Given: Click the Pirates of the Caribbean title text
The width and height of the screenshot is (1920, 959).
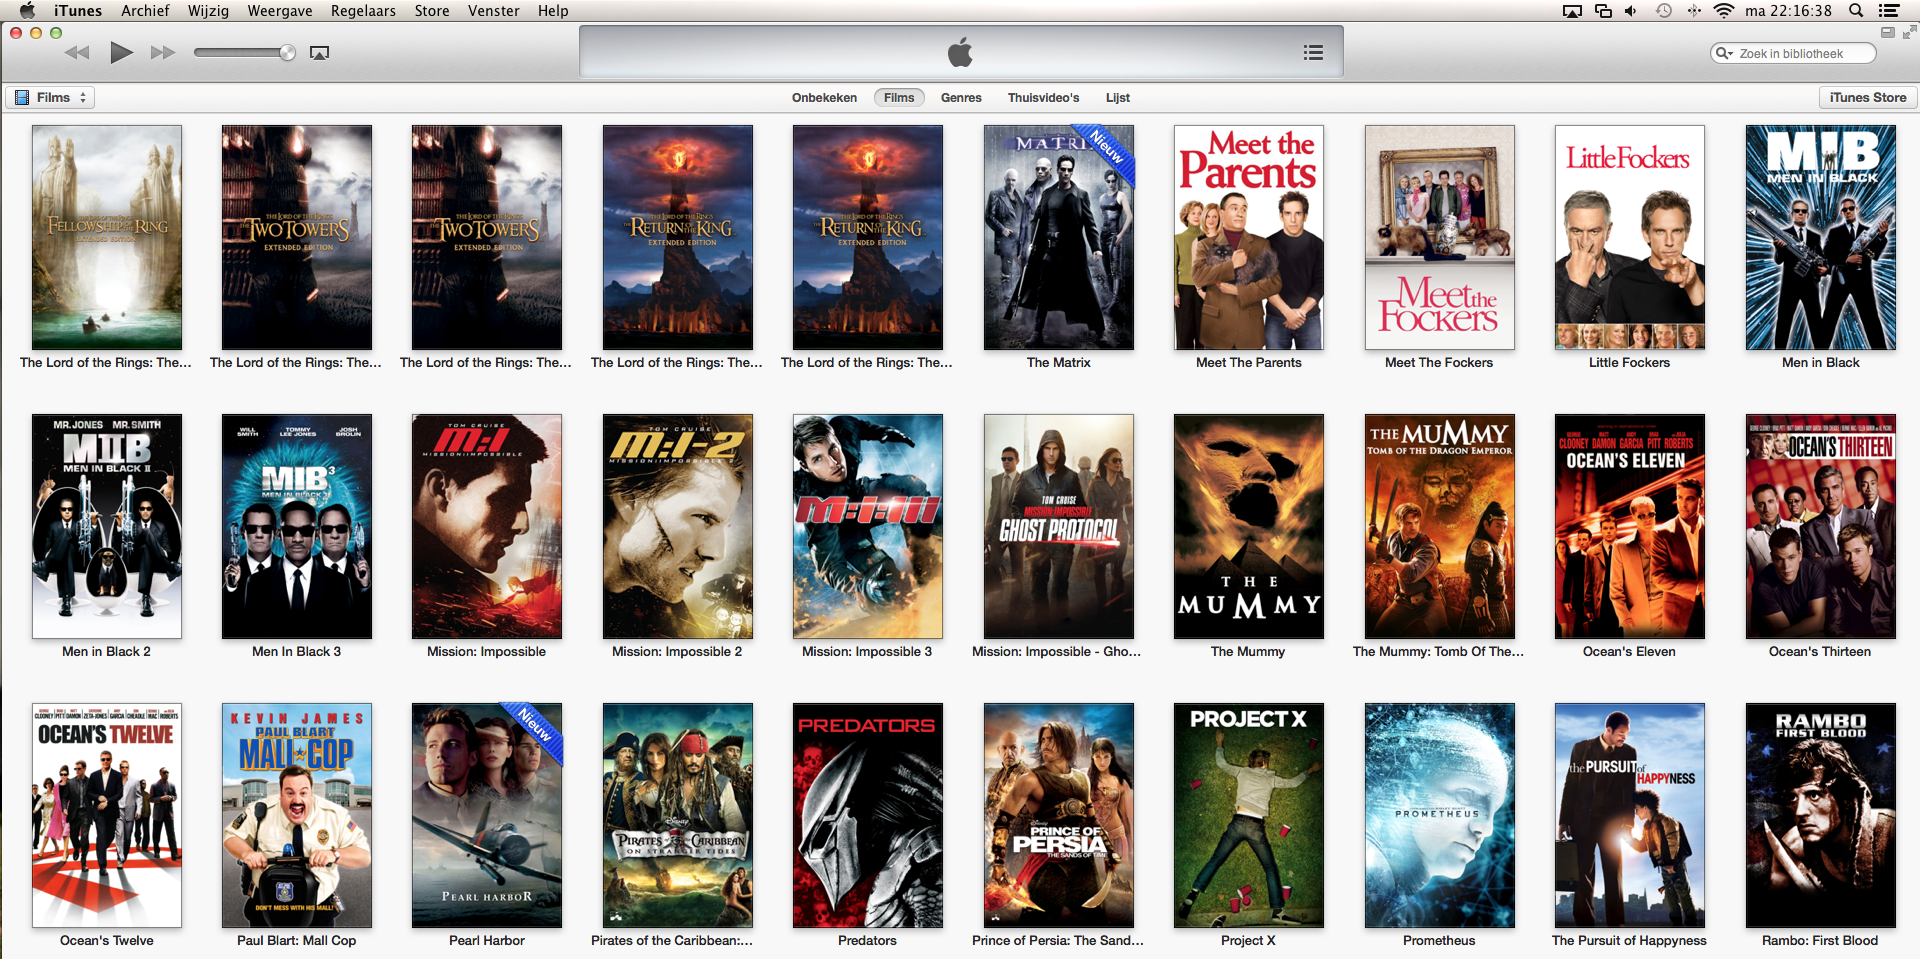Looking at the screenshot, I should tap(672, 941).
